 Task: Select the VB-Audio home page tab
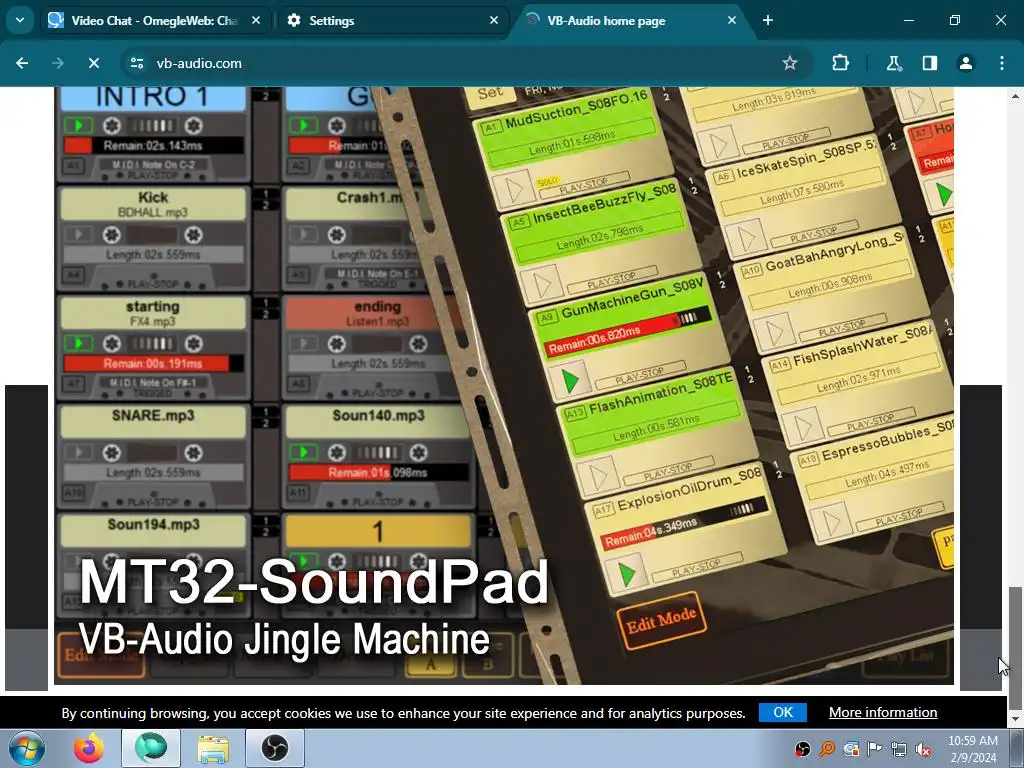click(630, 20)
